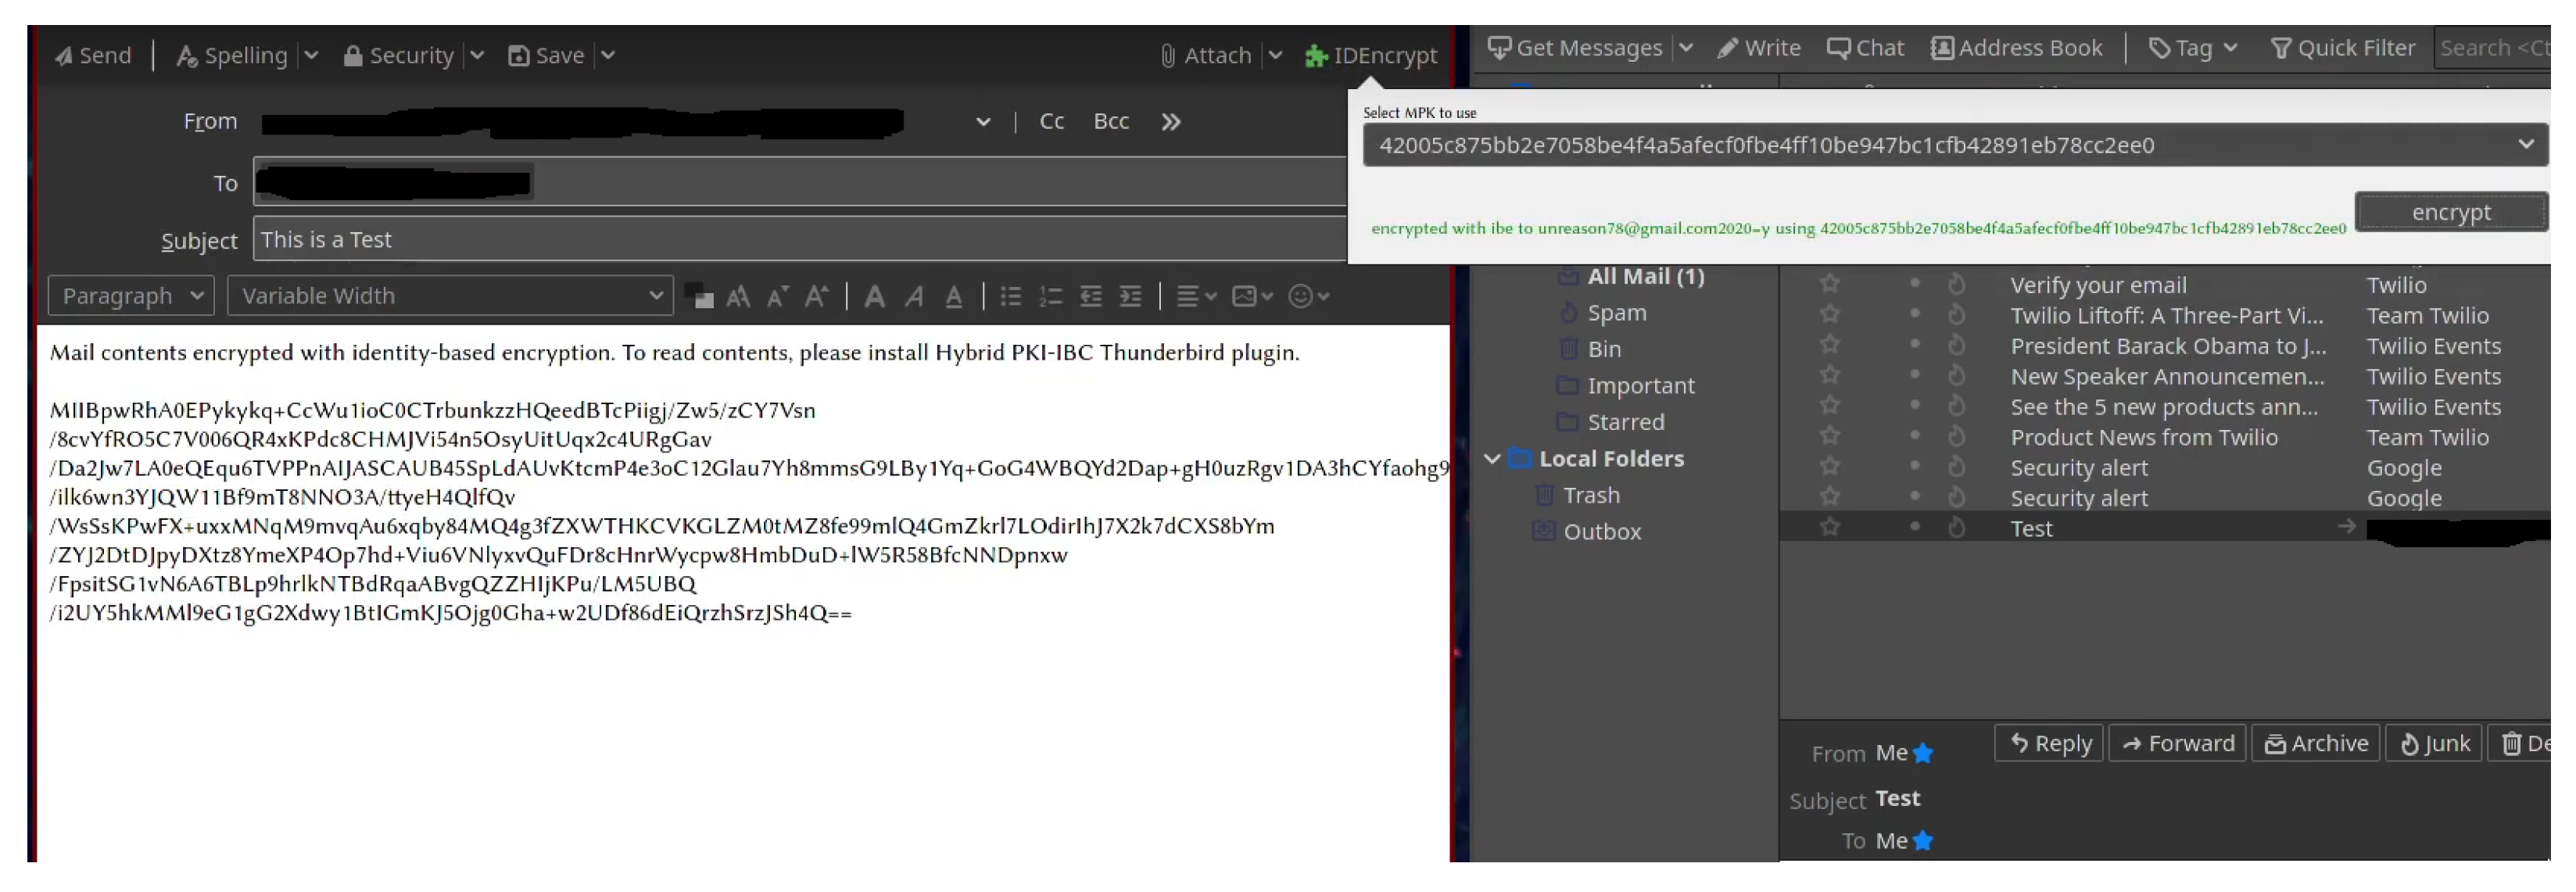Click the bold text formatting icon

pos(874,297)
